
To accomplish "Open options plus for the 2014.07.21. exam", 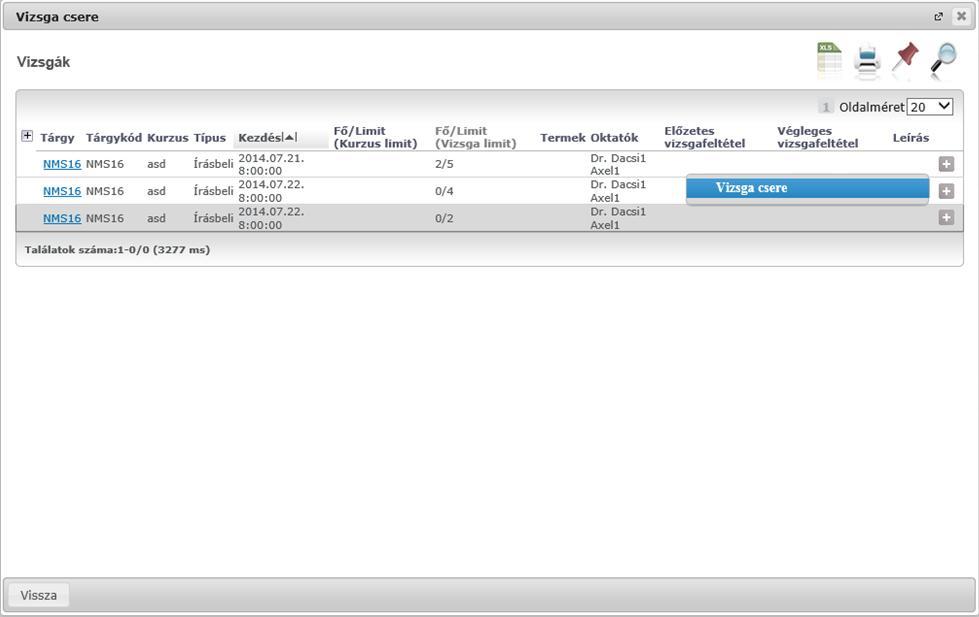I will click(946, 164).
